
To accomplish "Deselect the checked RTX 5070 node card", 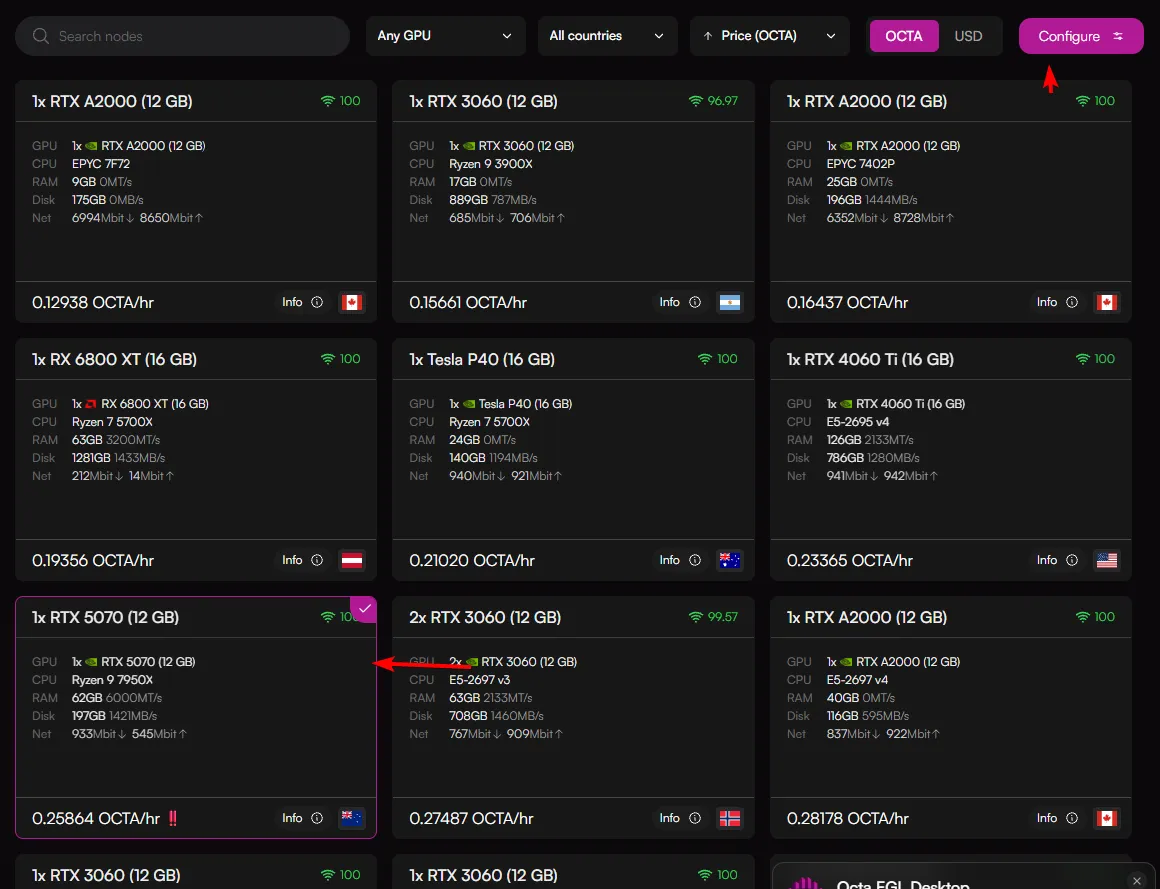I will coord(365,609).
